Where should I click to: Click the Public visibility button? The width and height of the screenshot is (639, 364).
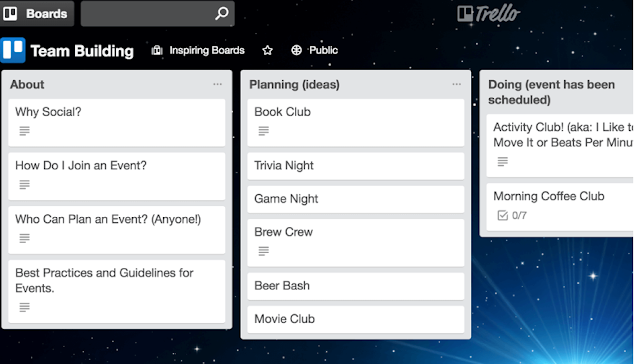314,50
